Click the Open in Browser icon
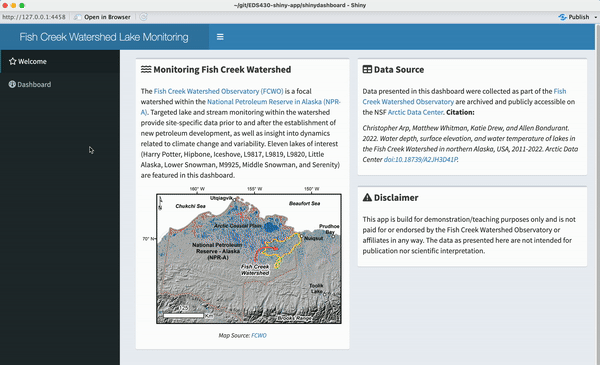600x365 pixels. (78, 17)
